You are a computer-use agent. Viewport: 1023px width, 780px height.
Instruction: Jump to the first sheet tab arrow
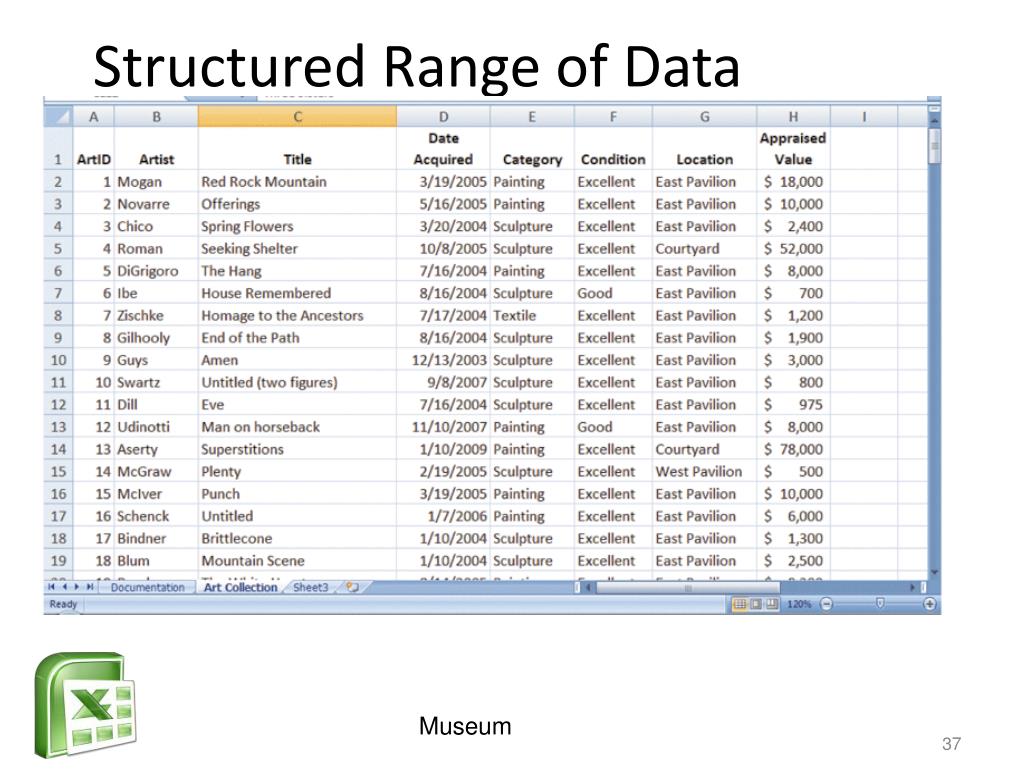click(52, 587)
